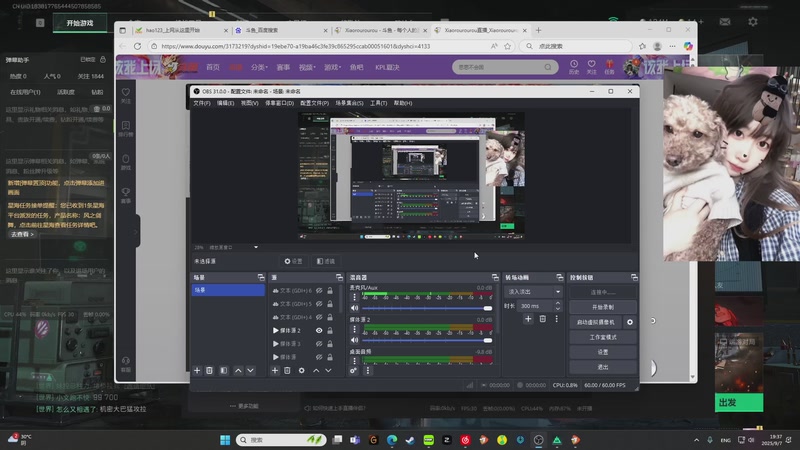Show the 文本 (GDI+) 6 source

319,290
